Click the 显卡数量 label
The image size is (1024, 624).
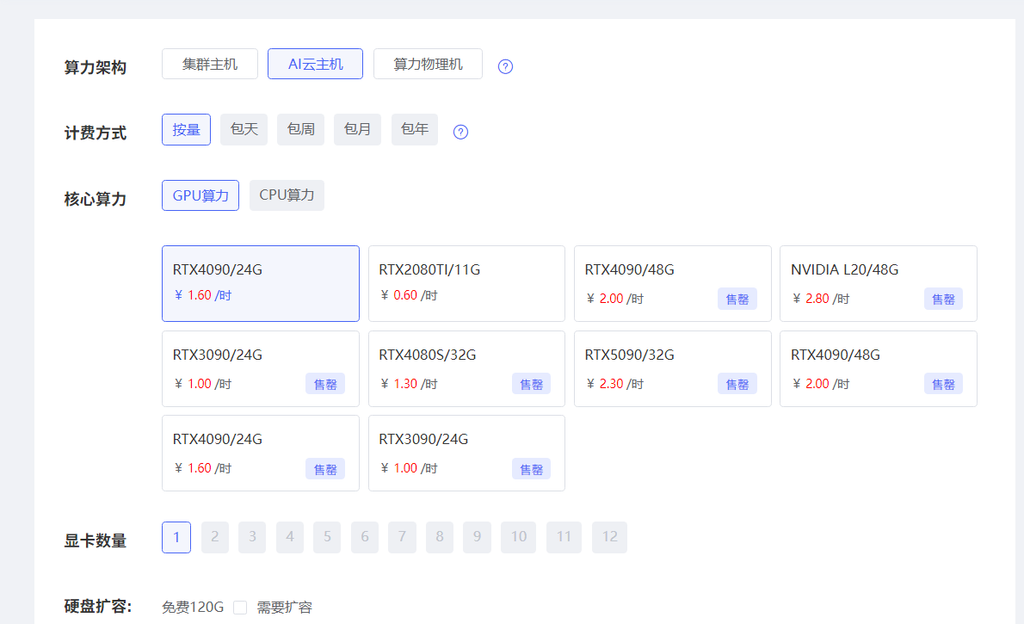pos(95,541)
